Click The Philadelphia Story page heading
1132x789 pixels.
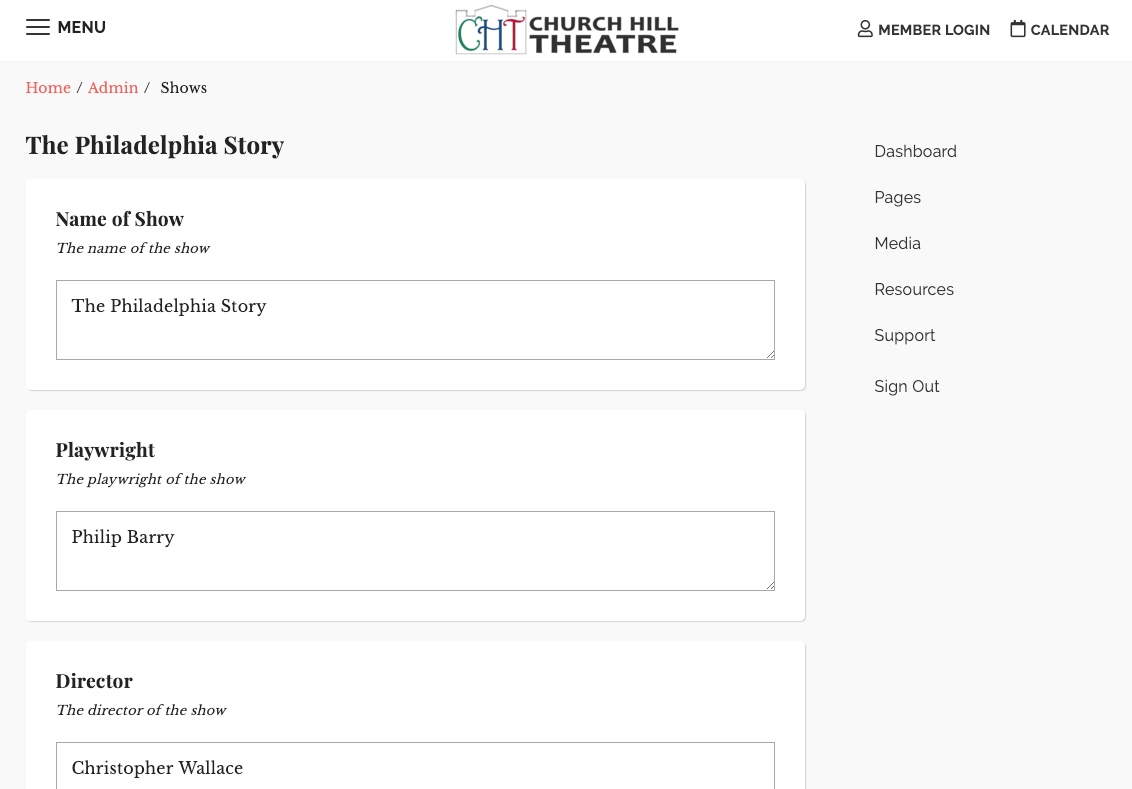click(155, 146)
